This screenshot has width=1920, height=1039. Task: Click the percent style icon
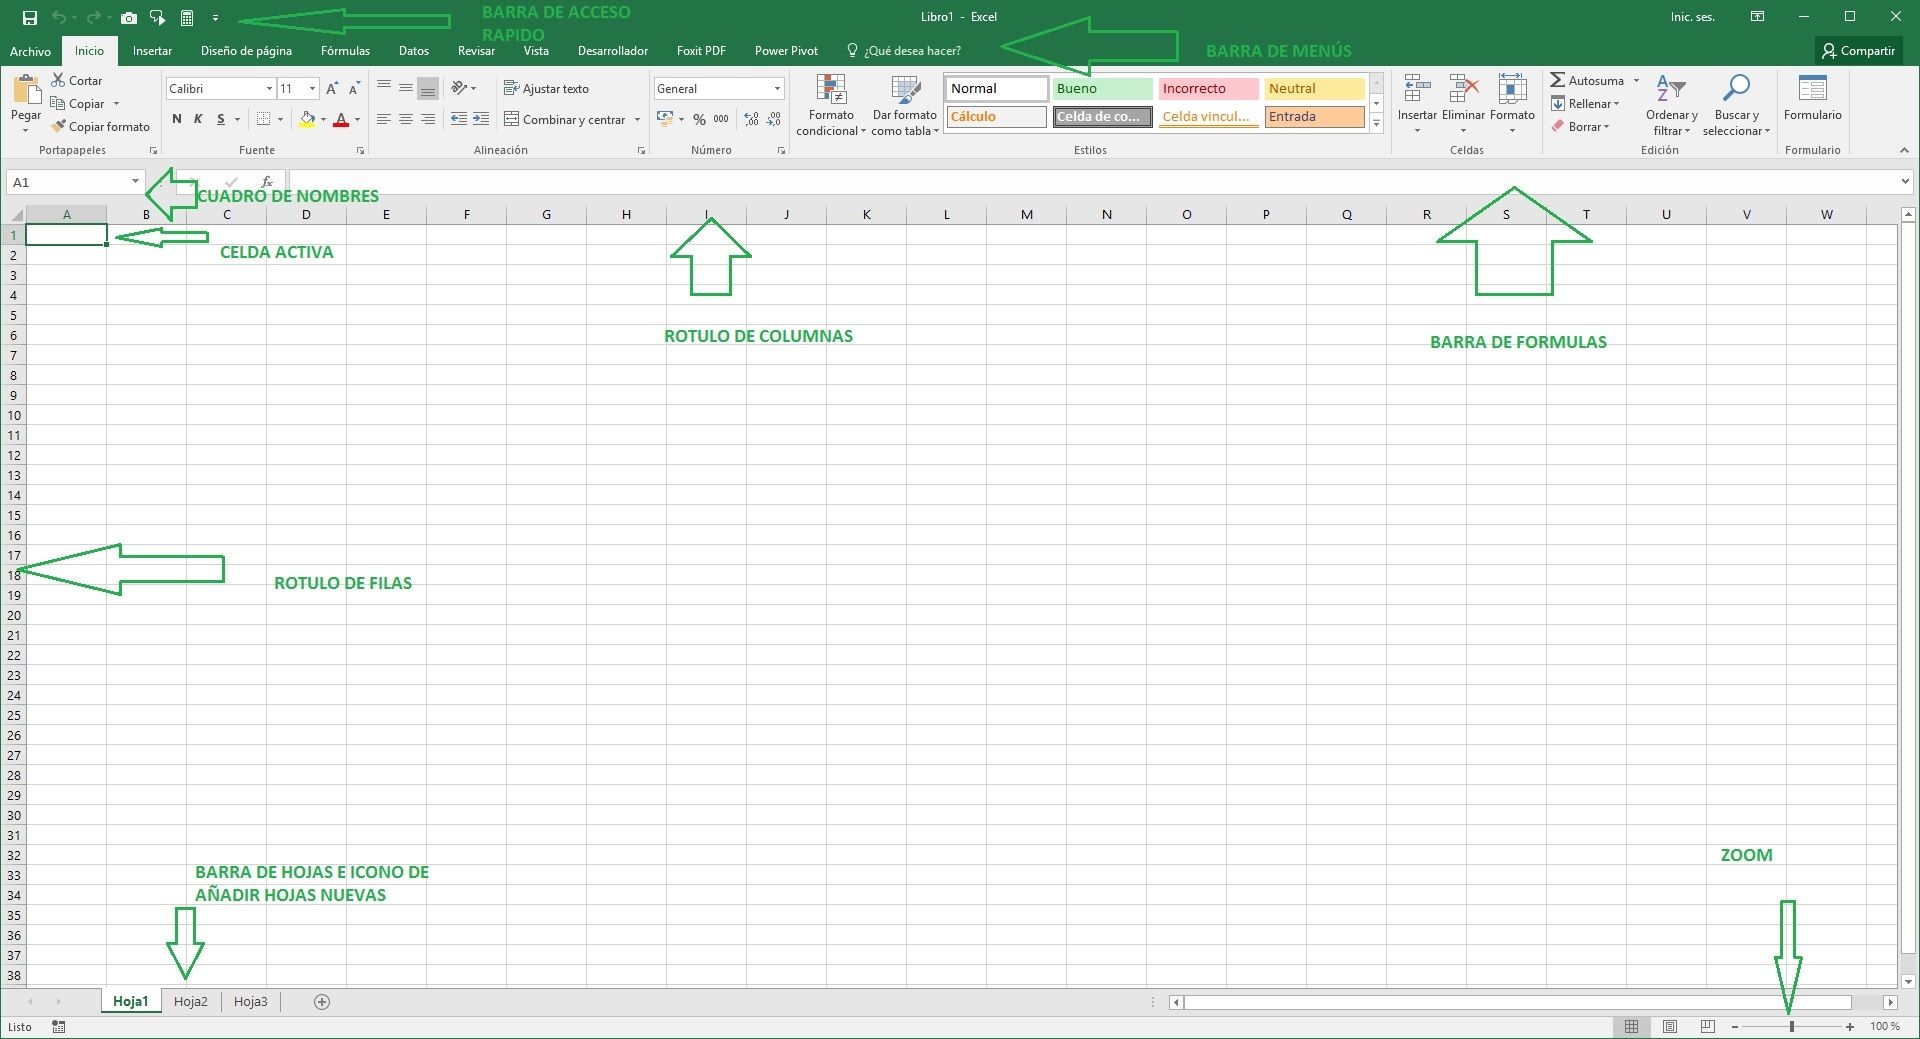tap(699, 119)
